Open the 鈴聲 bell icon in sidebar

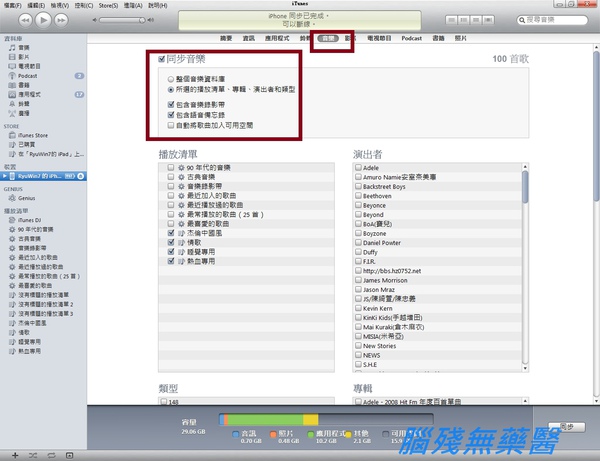click(12, 104)
